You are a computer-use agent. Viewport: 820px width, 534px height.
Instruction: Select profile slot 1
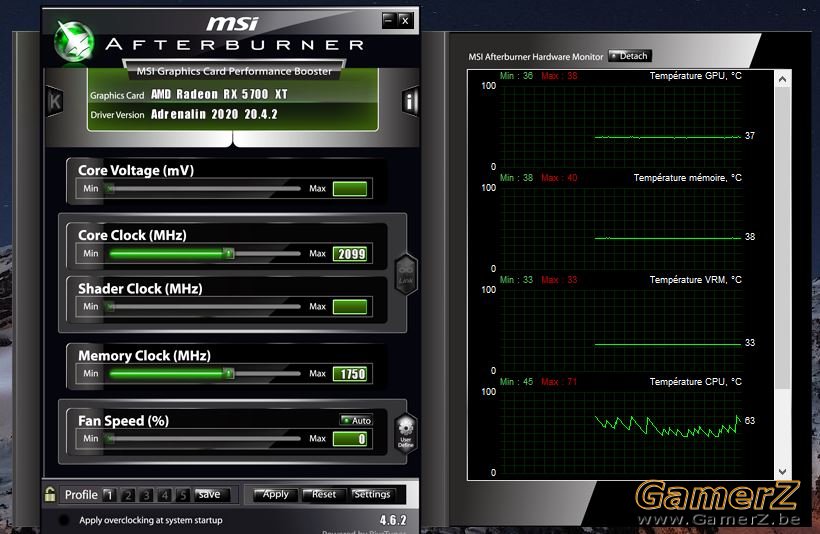click(x=109, y=495)
